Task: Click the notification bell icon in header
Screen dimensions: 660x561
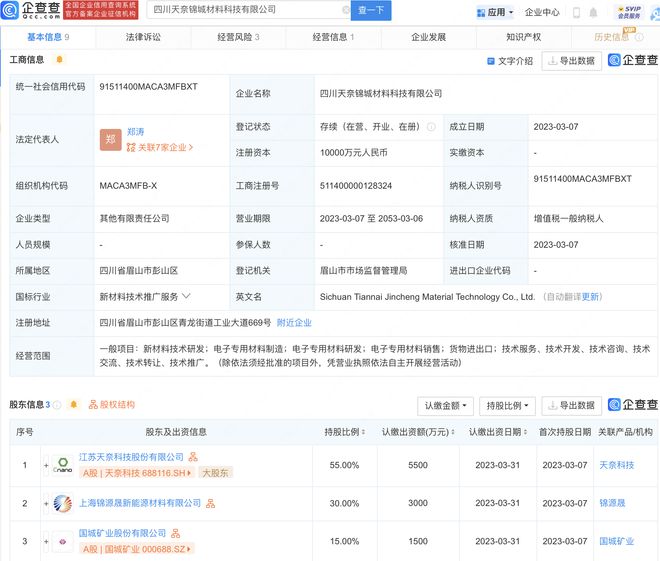Action: tap(593, 13)
